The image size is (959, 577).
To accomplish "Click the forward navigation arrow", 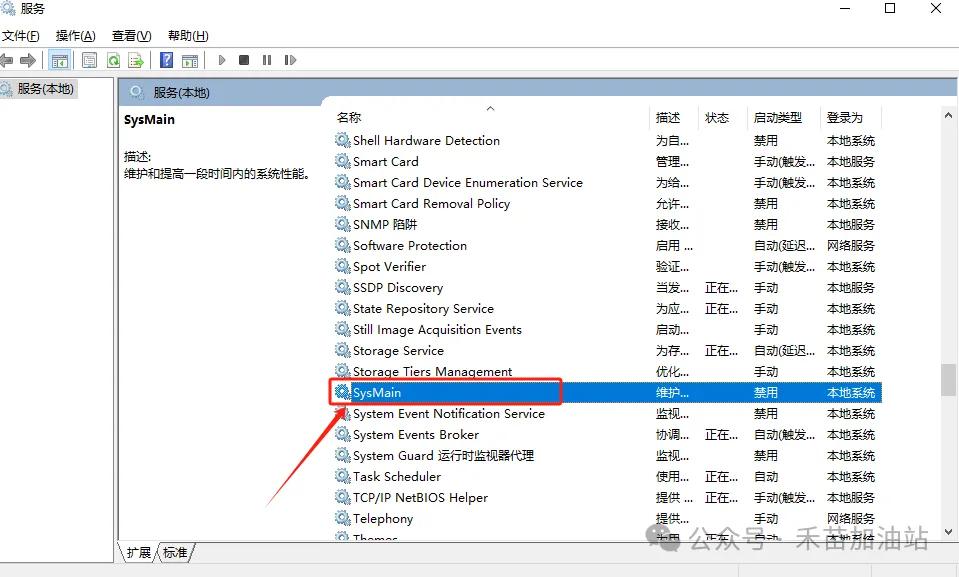I will point(27,60).
